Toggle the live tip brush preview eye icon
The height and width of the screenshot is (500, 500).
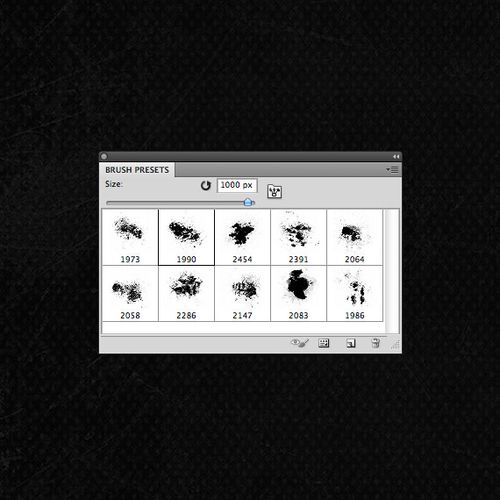coord(300,343)
